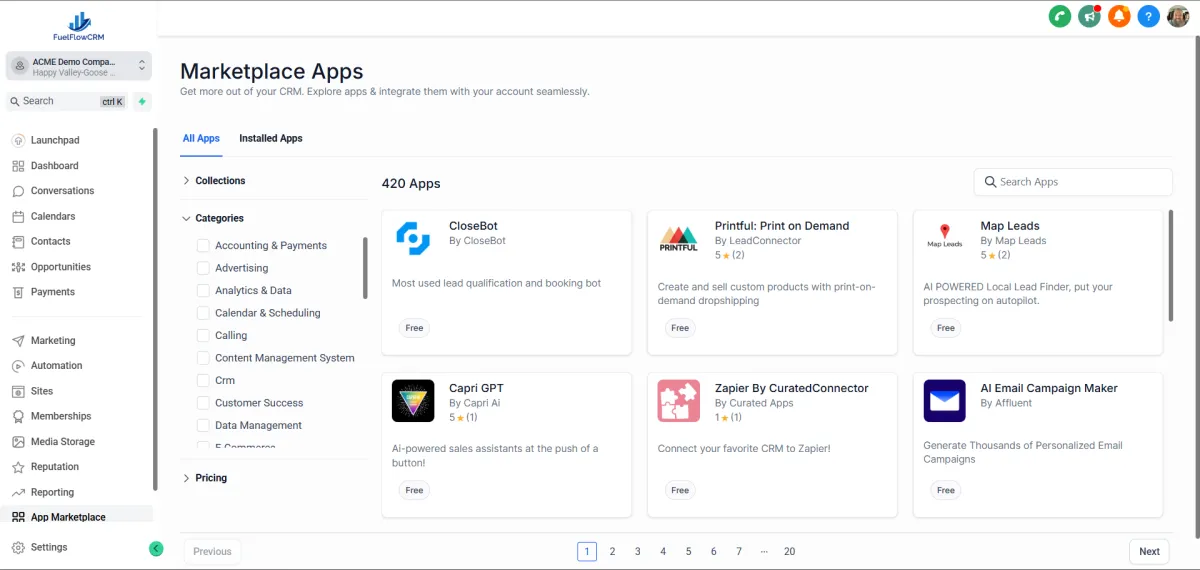Viewport: 1200px width, 570px height.
Task: Open the CloseBot app card
Action: tap(507, 282)
